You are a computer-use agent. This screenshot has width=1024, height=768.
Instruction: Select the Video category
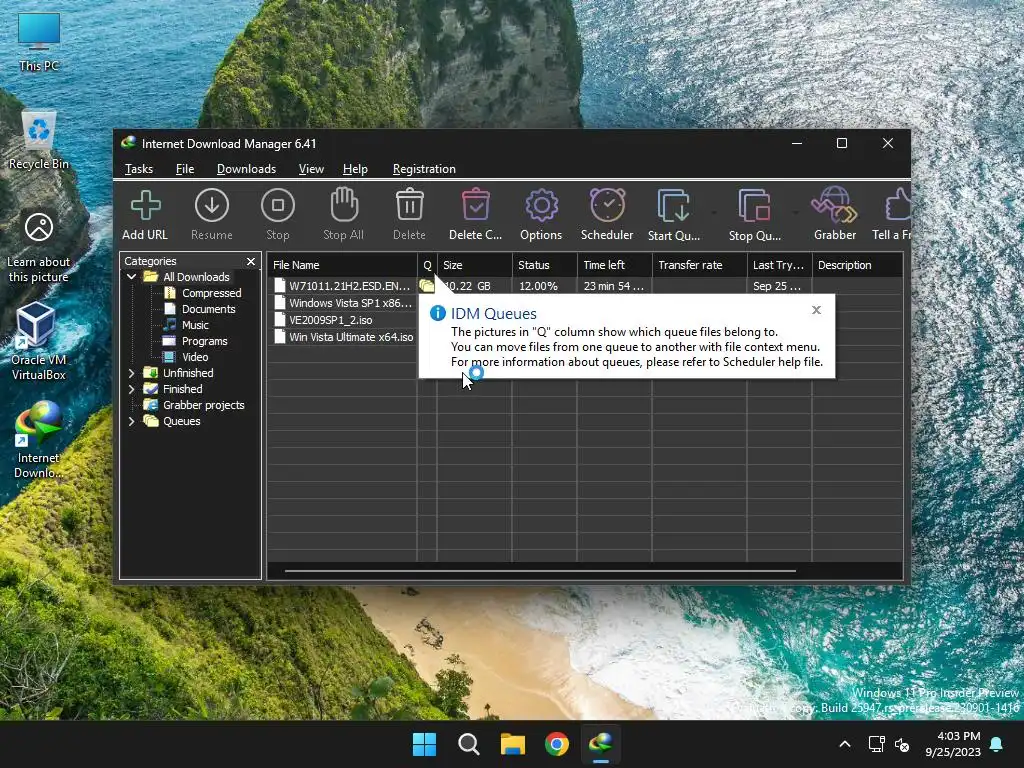pos(187,357)
